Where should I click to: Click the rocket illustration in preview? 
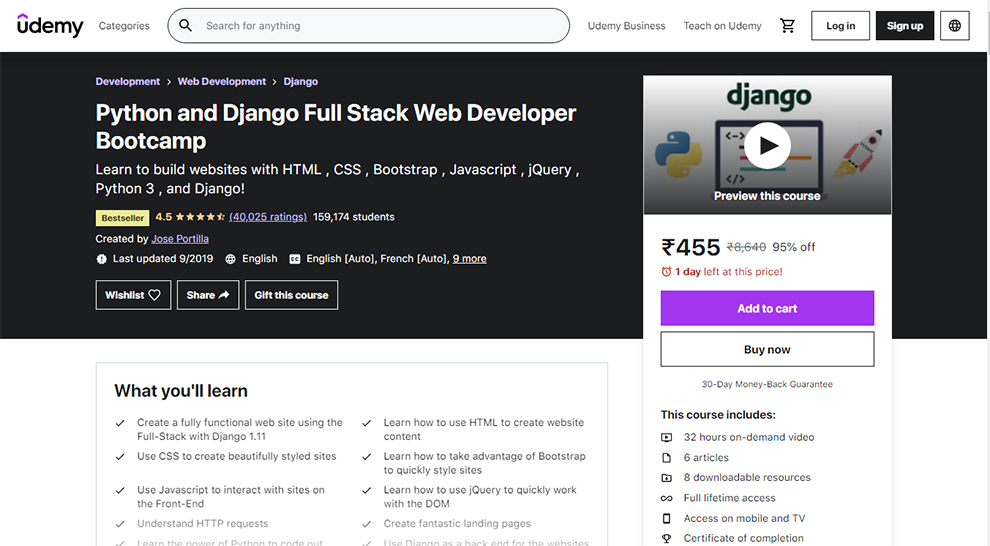pos(859,153)
